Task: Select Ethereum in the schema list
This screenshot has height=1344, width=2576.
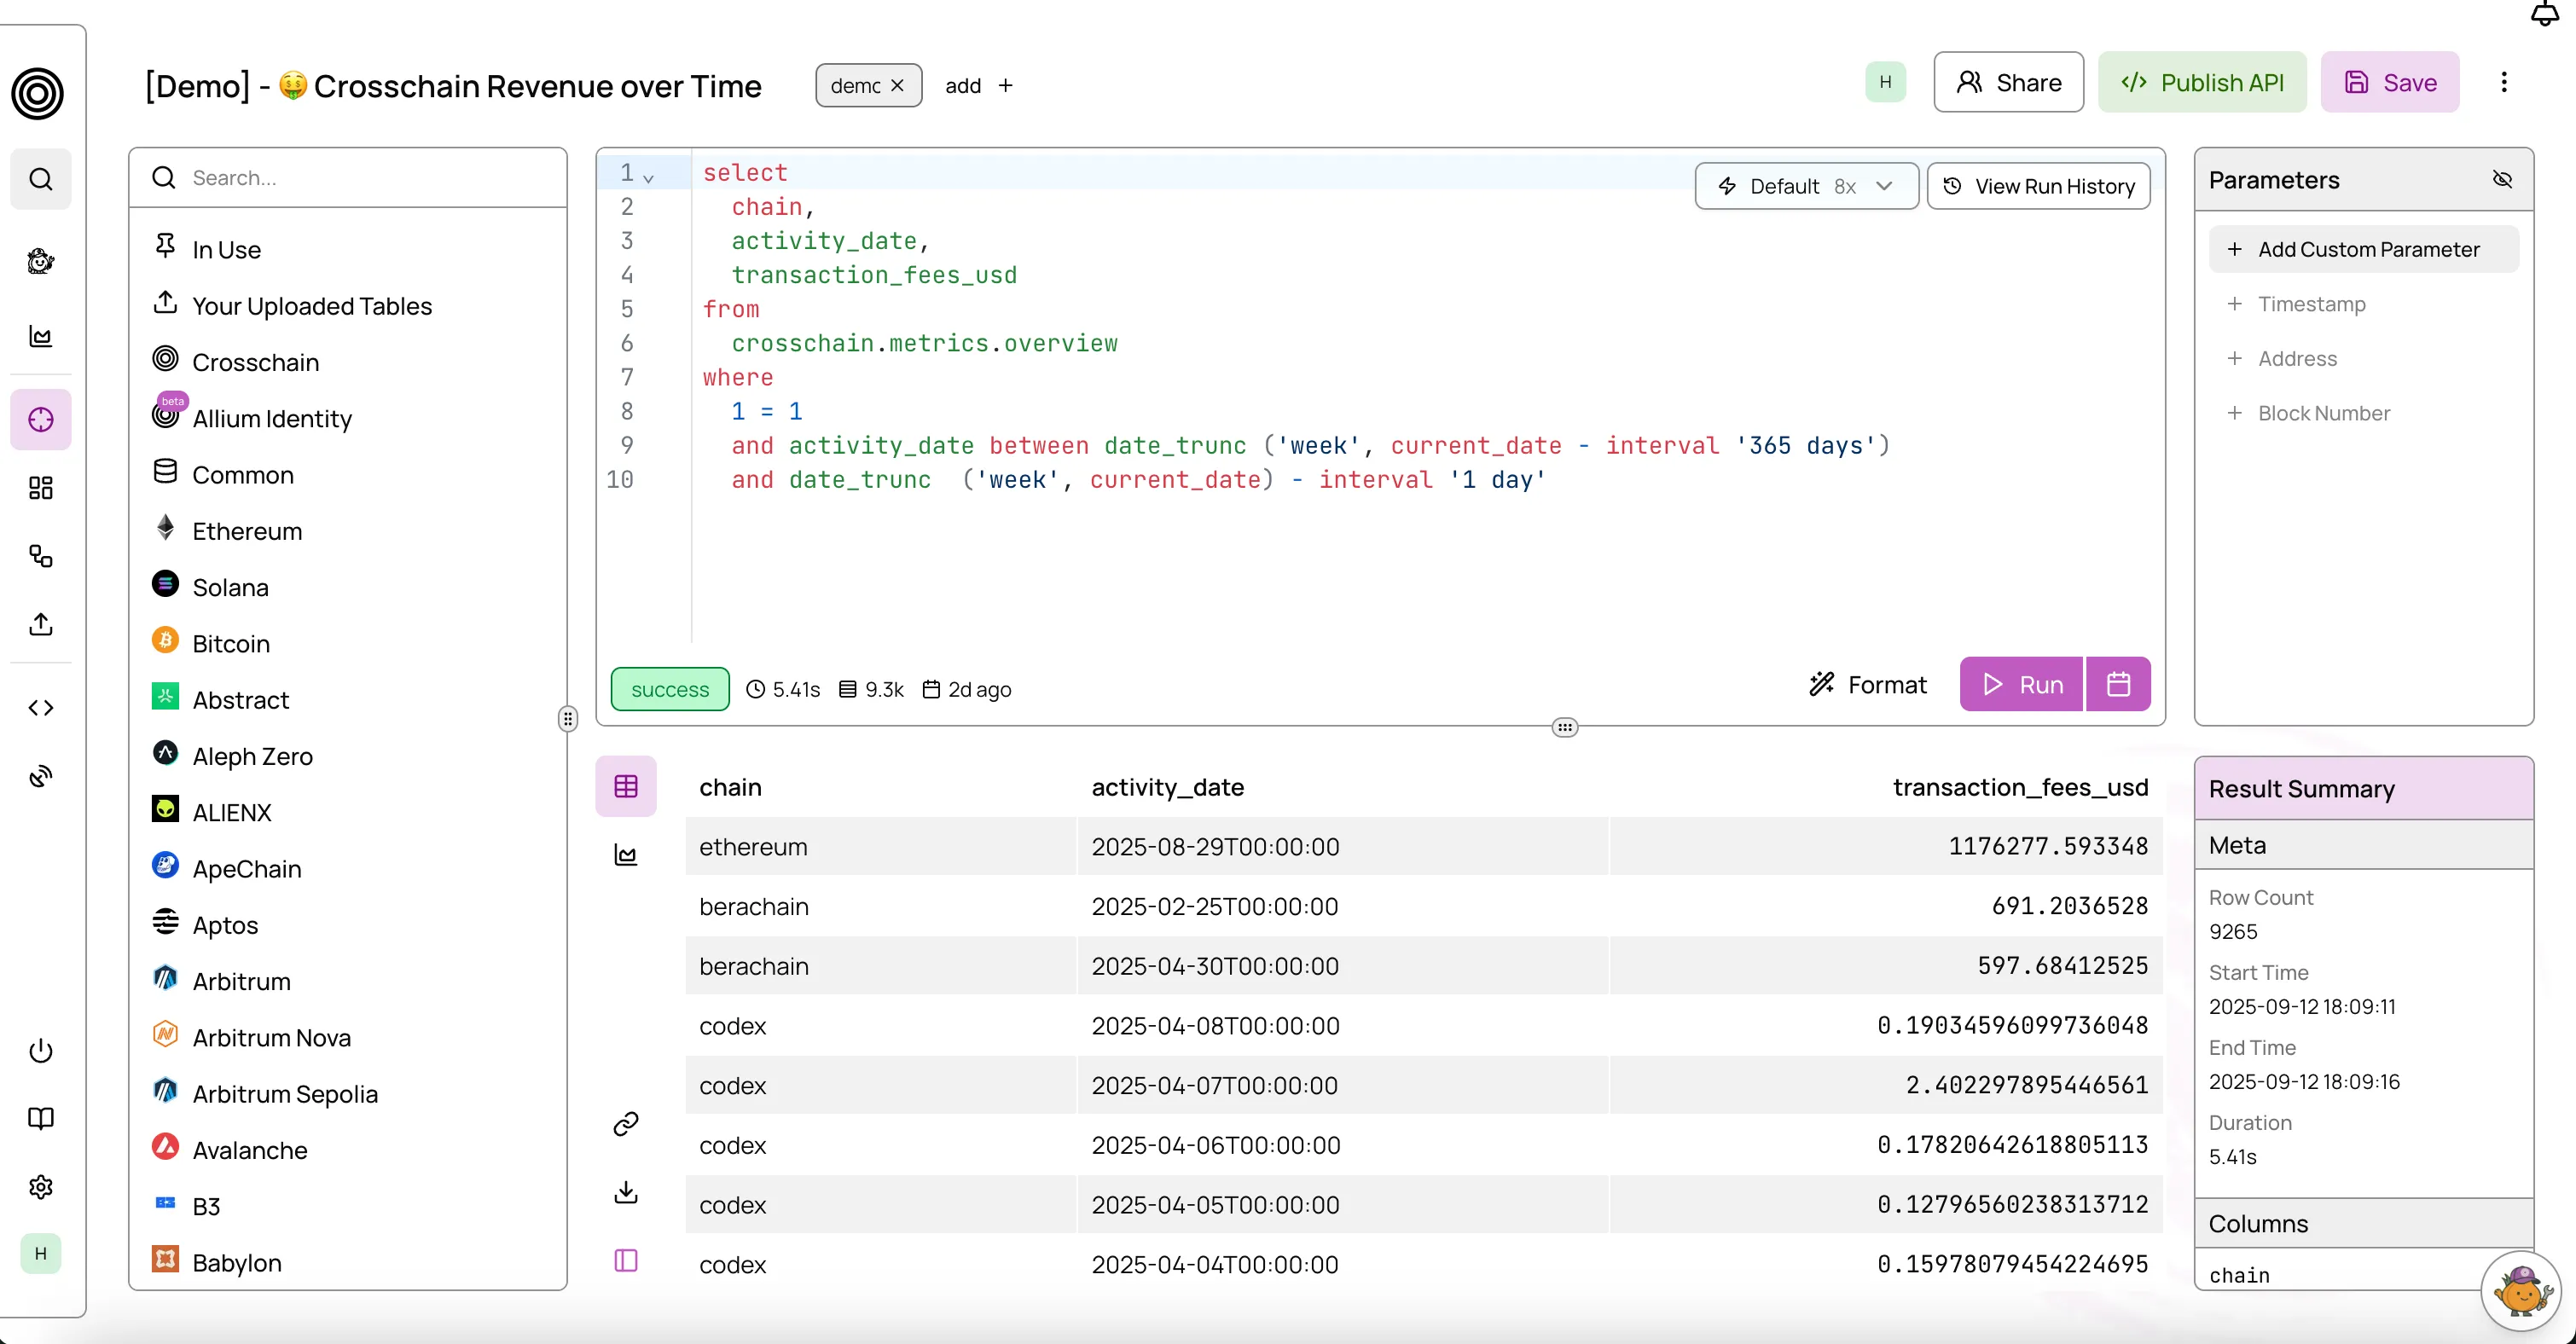Action: coord(247,531)
